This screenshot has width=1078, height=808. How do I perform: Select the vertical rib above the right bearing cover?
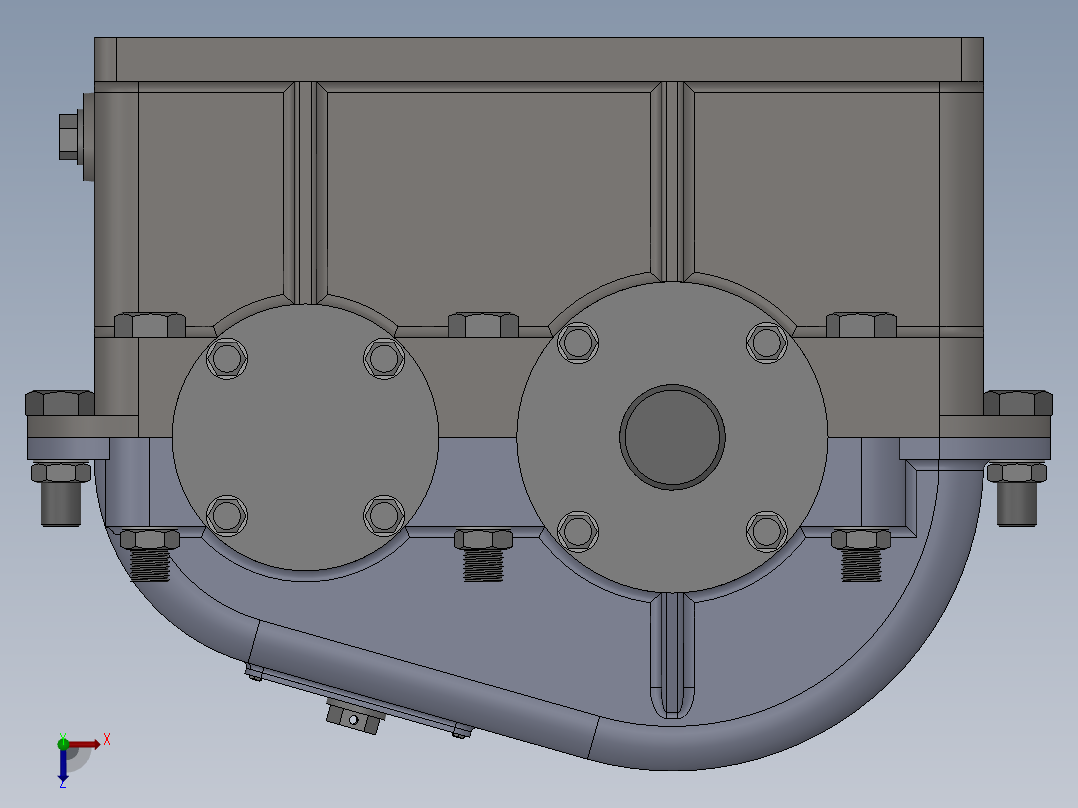coord(672,182)
